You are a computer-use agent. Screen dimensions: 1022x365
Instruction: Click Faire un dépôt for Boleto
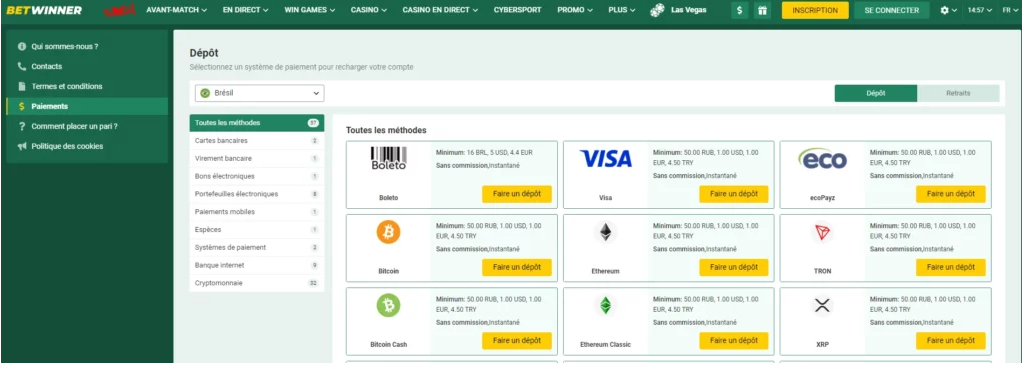click(517, 194)
